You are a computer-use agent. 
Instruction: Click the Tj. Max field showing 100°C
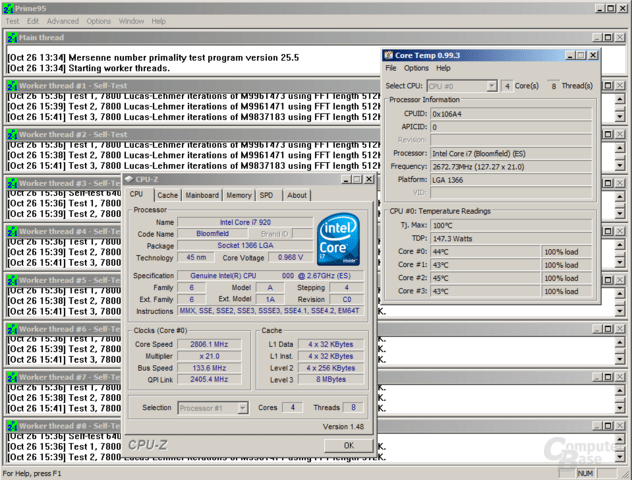point(511,226)
